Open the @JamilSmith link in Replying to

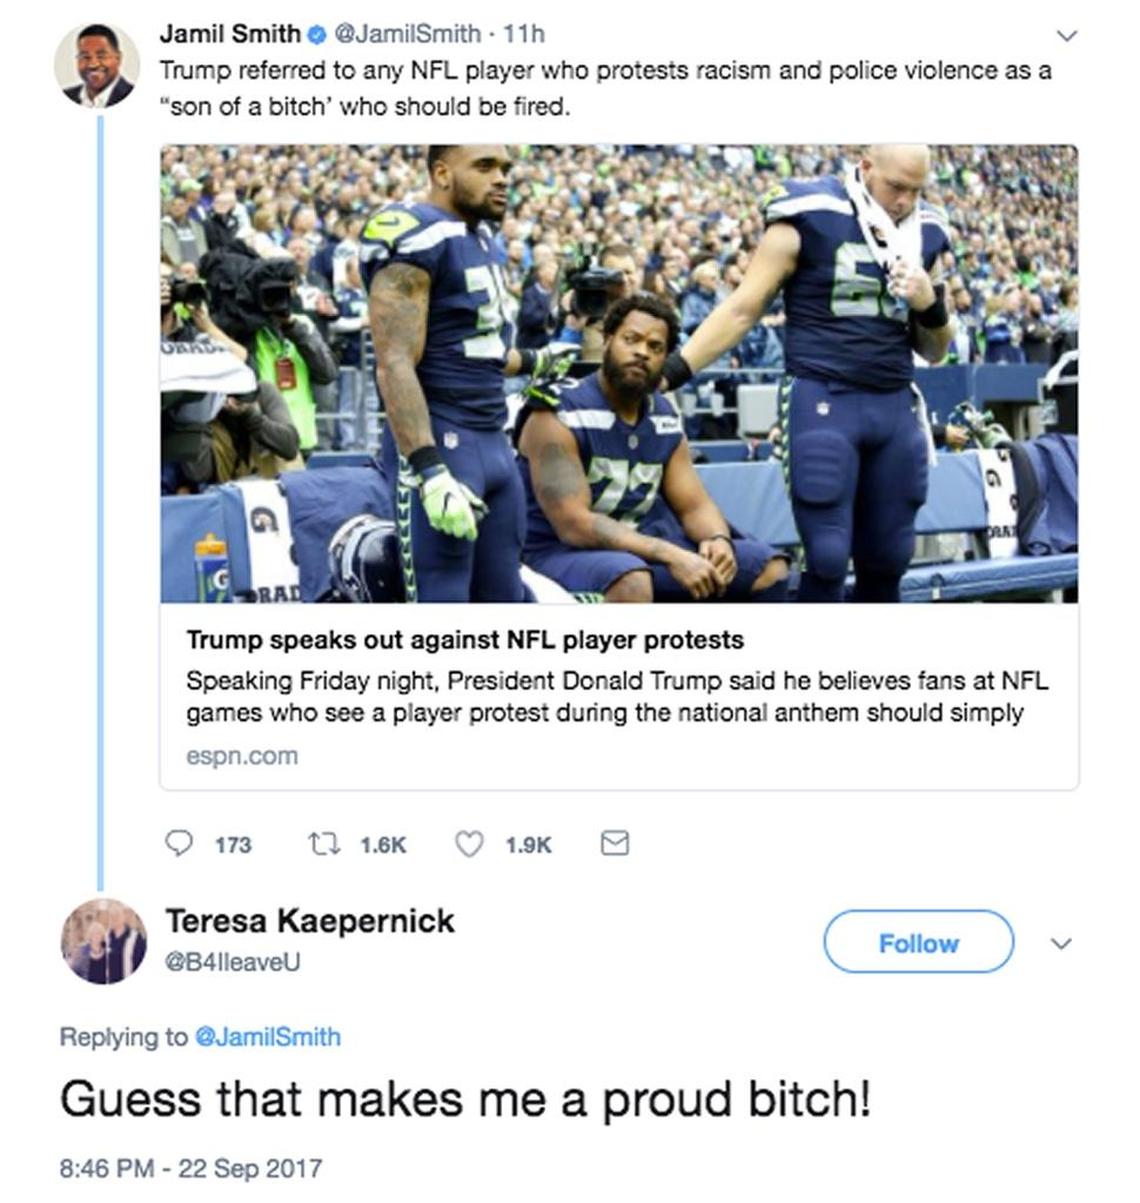coord(267,1037)
